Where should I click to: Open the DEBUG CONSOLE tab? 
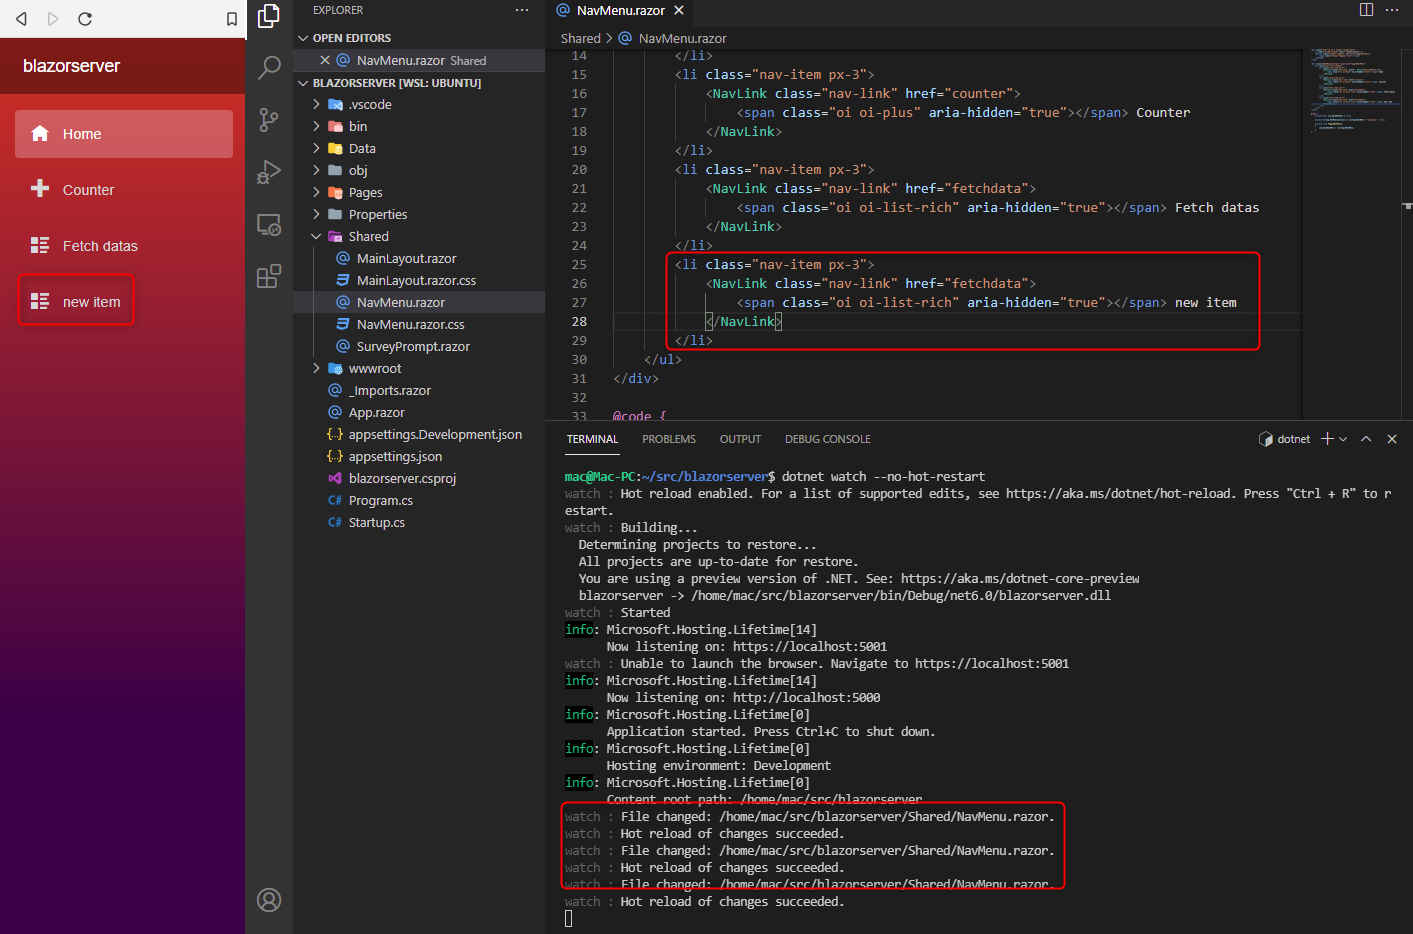click(x=828, y=438)
